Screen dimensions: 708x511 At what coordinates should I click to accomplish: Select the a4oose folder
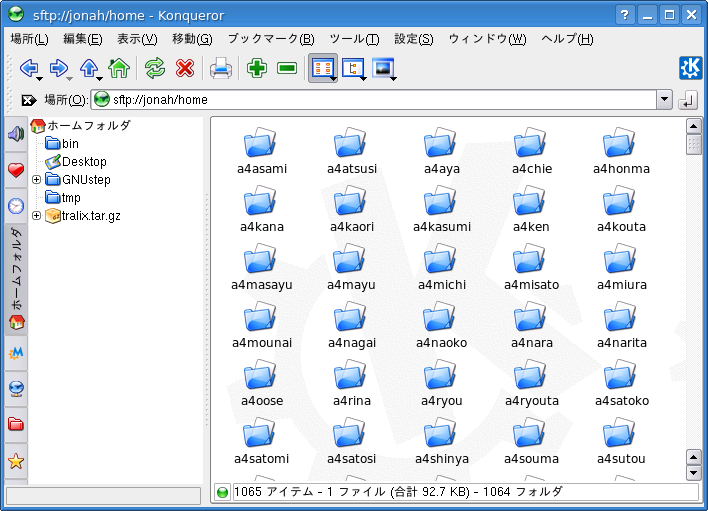(262, 383)
